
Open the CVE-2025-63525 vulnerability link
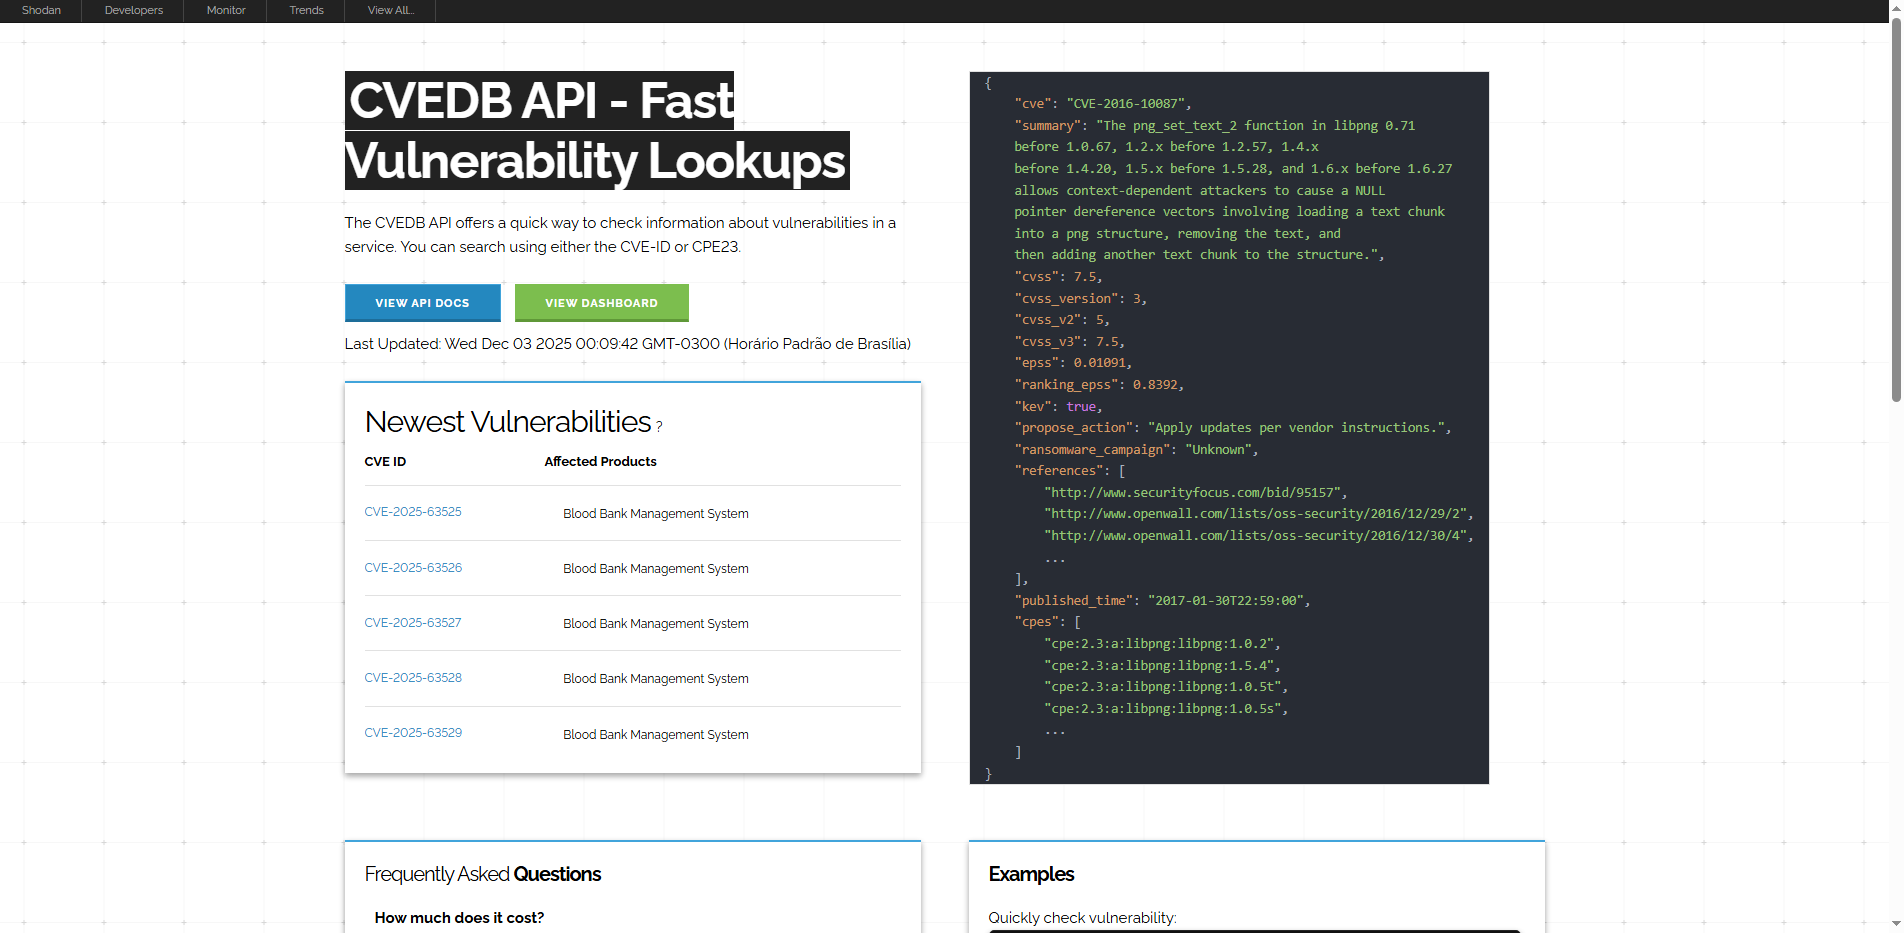tap(413, 511)
